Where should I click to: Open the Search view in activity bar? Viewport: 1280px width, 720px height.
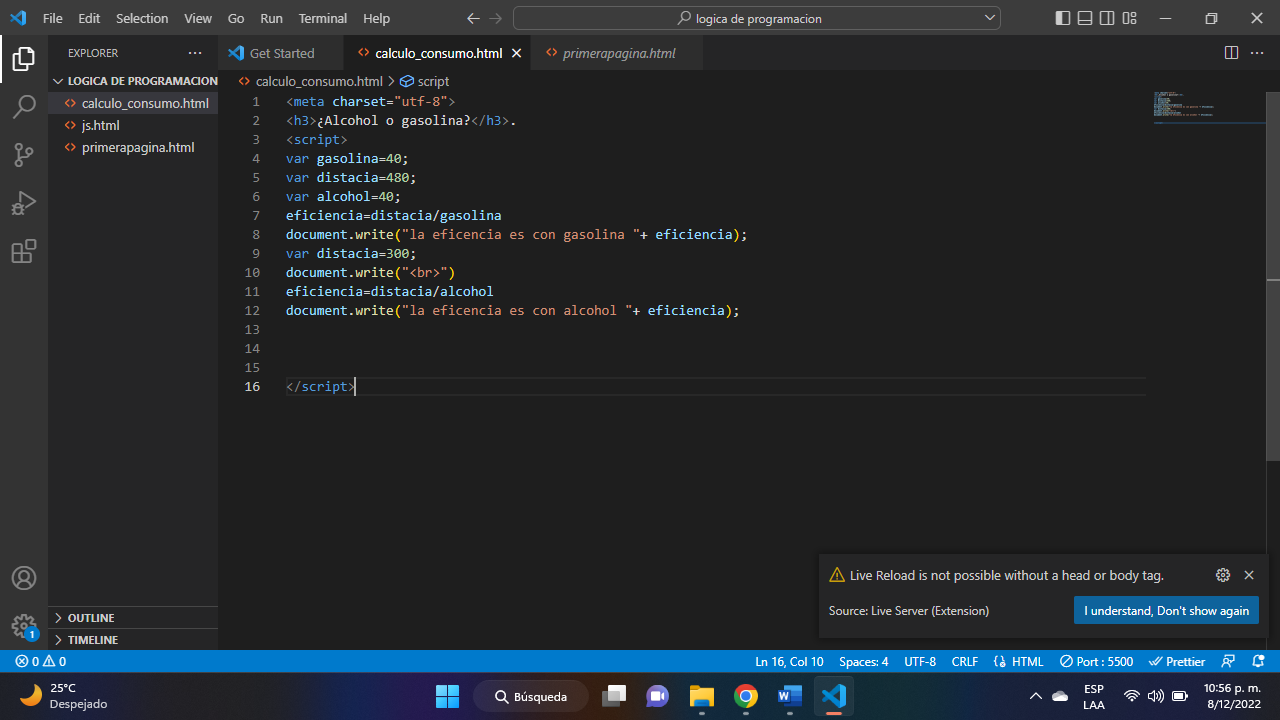[24, 107]
